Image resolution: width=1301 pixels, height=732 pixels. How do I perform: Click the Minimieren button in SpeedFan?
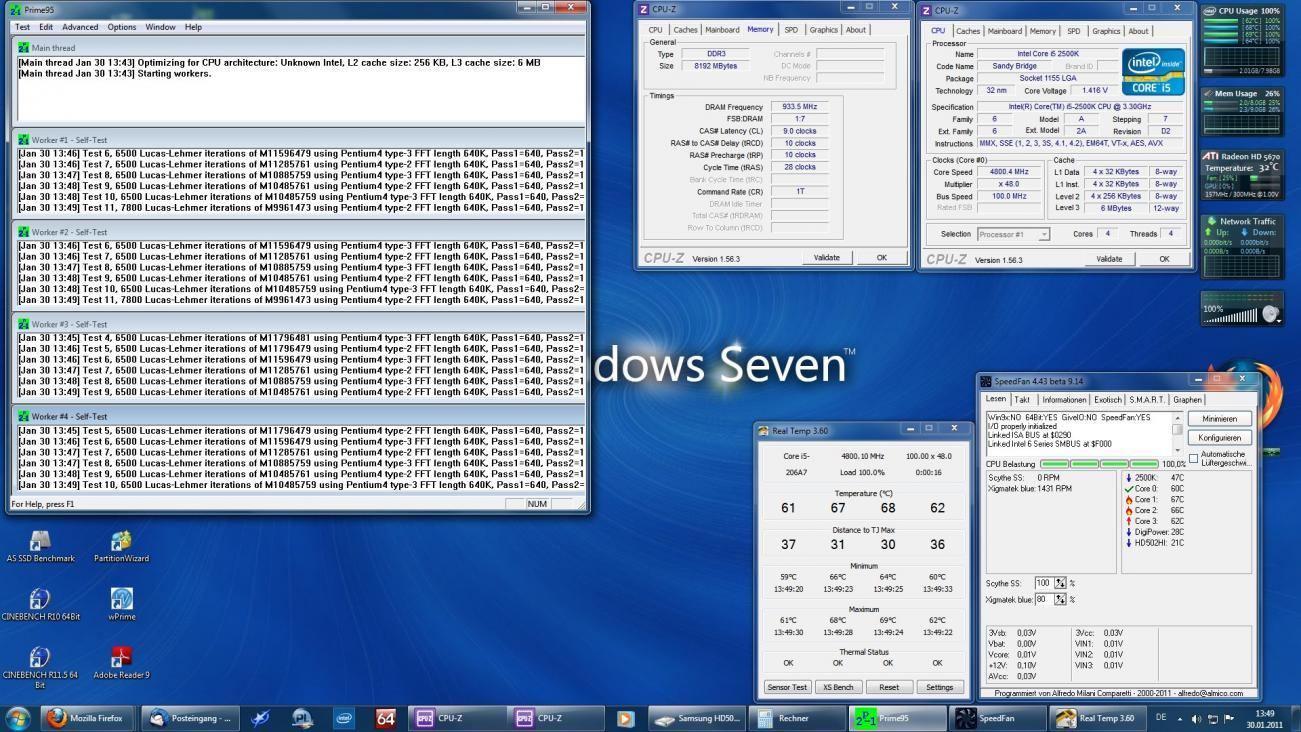click(1219, 418)
